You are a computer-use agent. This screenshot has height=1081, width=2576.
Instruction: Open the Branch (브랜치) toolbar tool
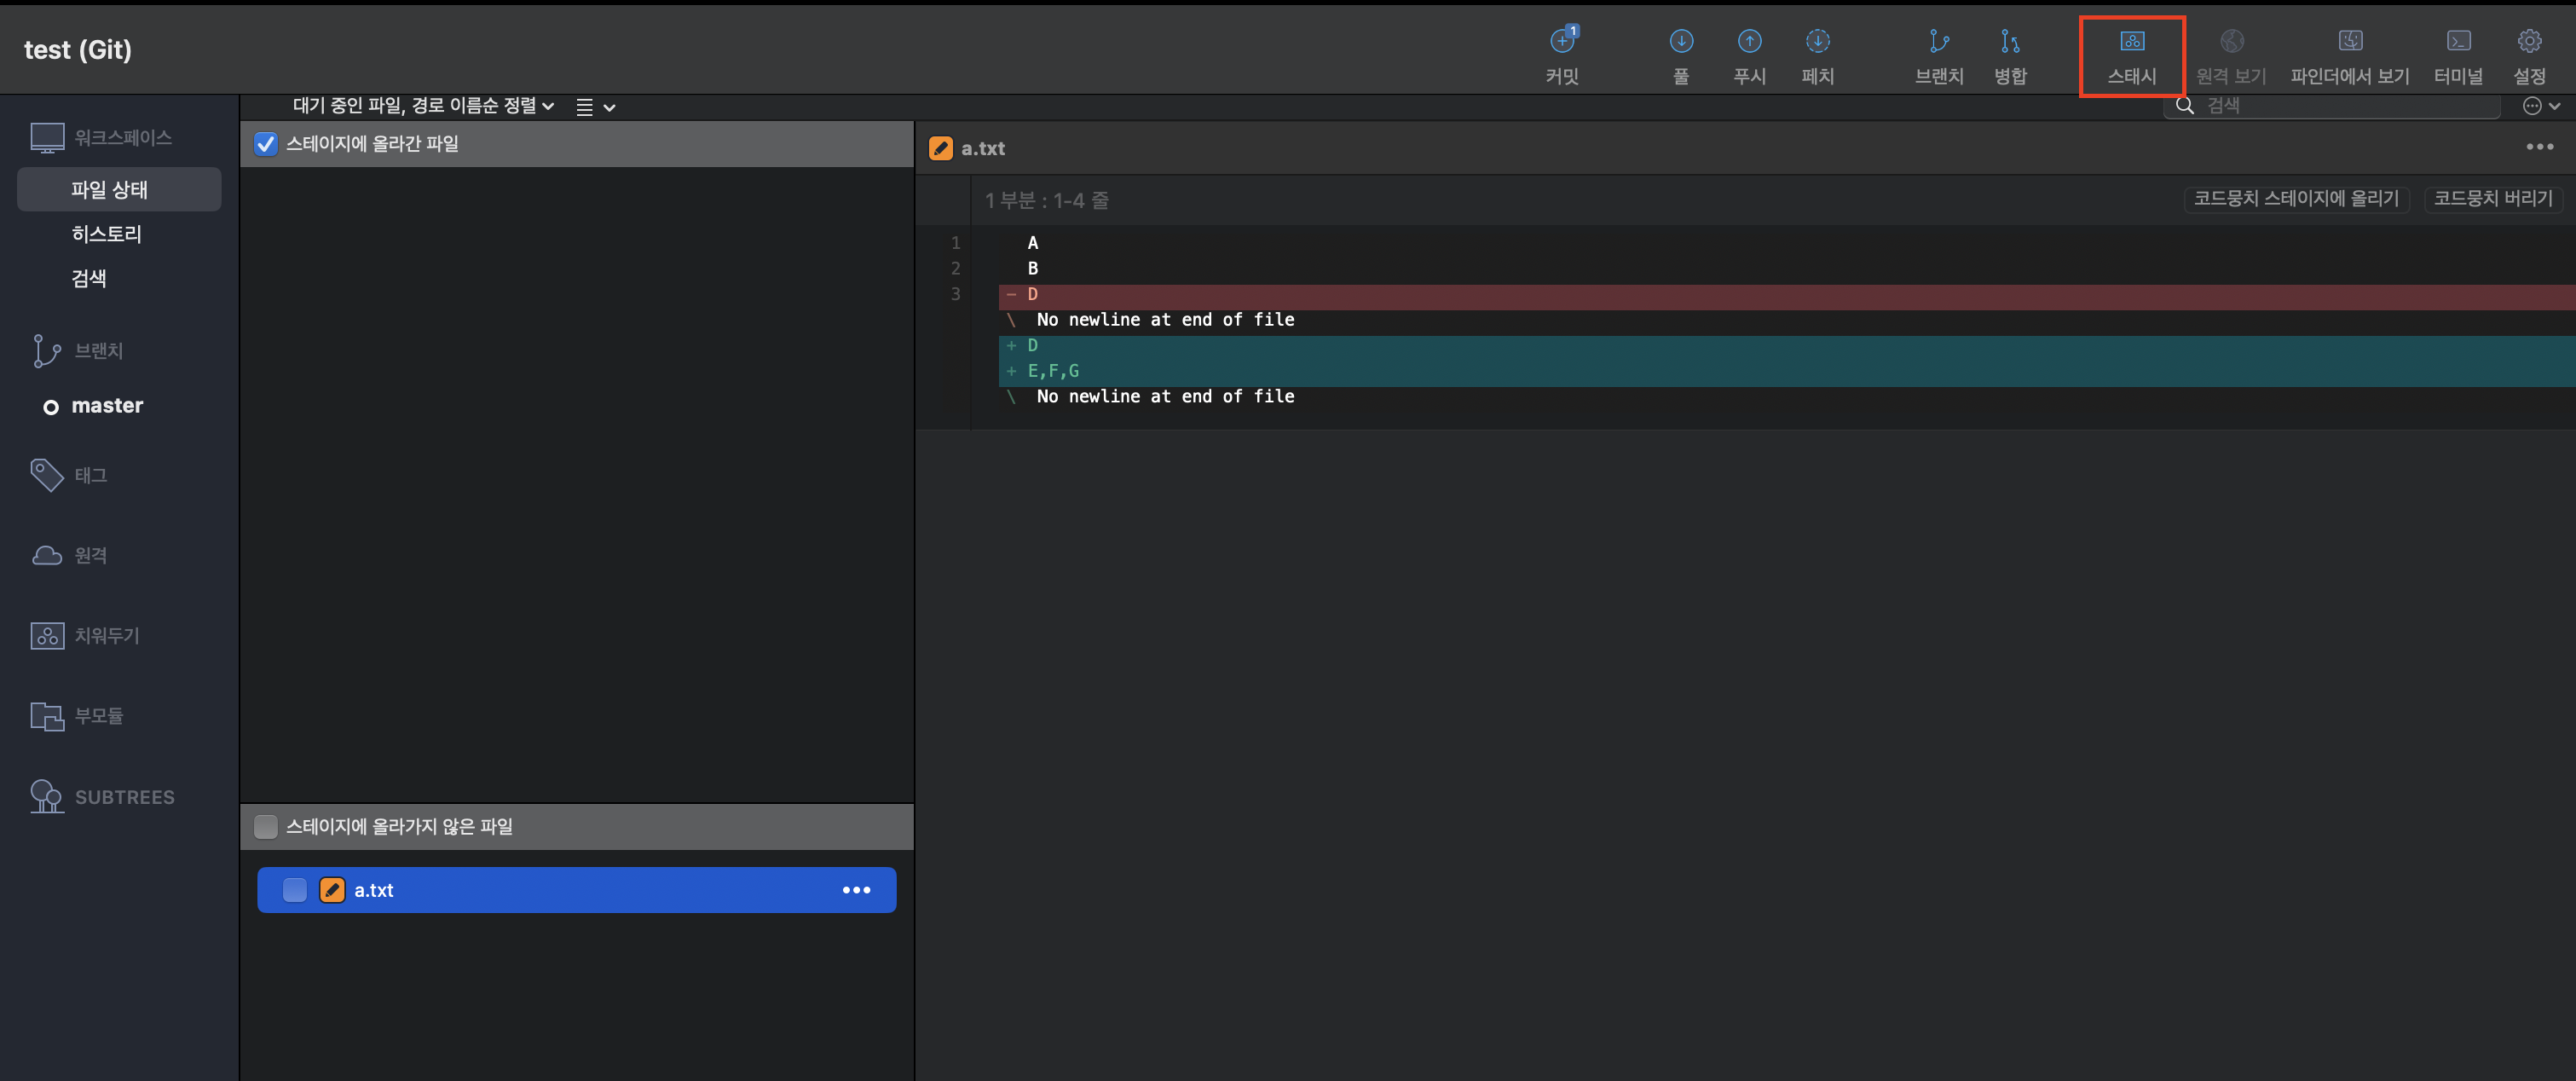(1938, 42)
